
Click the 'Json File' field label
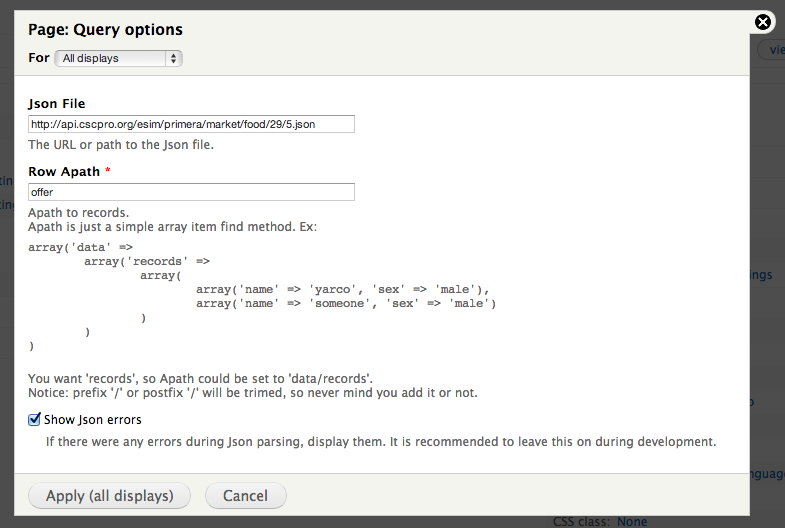(57, 104)
